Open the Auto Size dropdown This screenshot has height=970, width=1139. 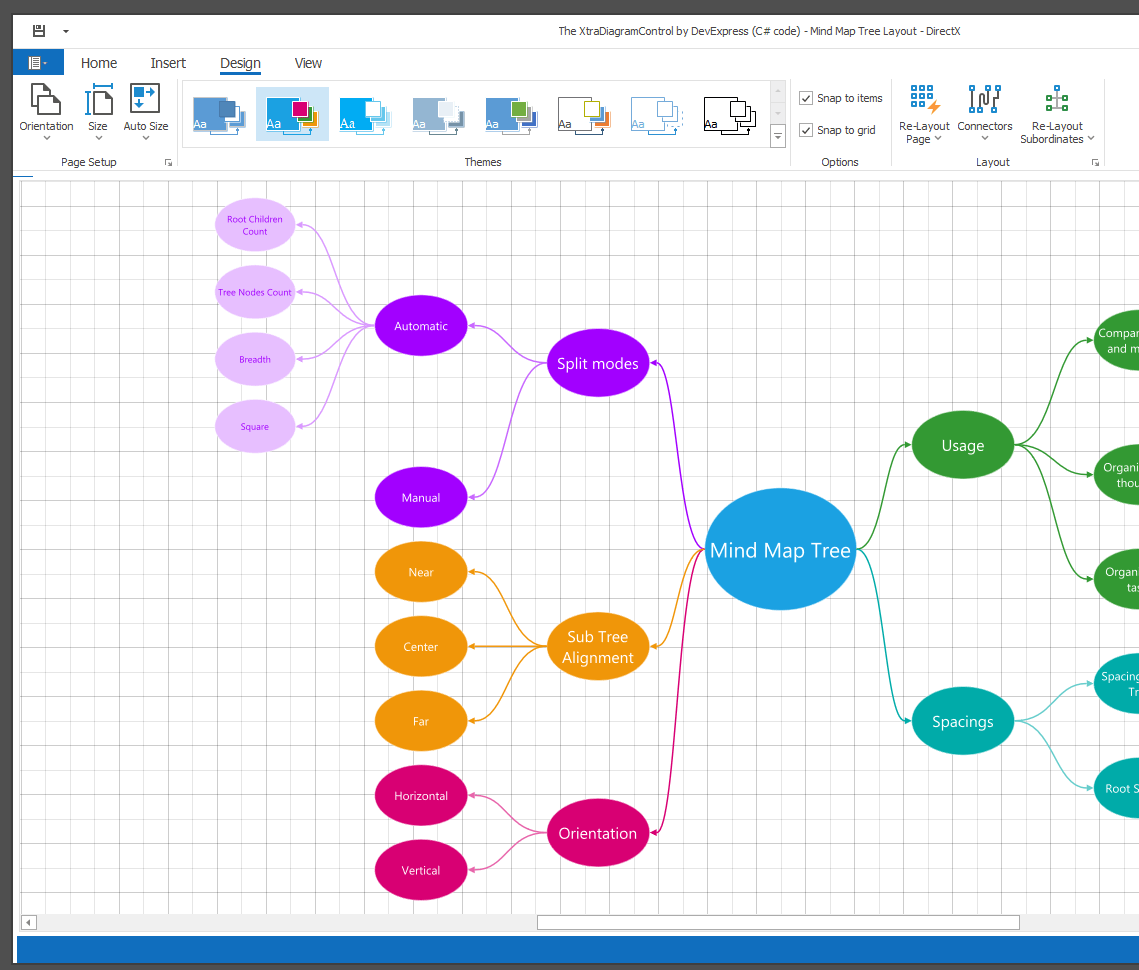(145, 111)
